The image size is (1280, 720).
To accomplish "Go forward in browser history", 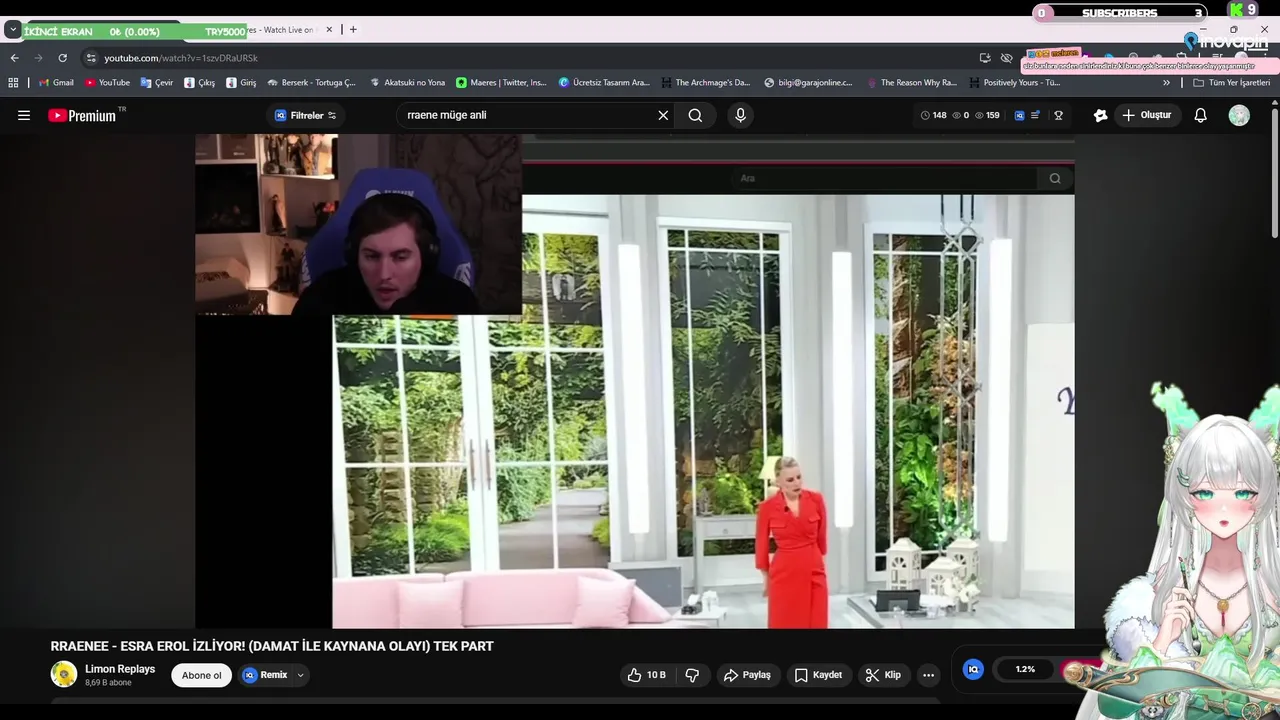I will tap(38, 58).
